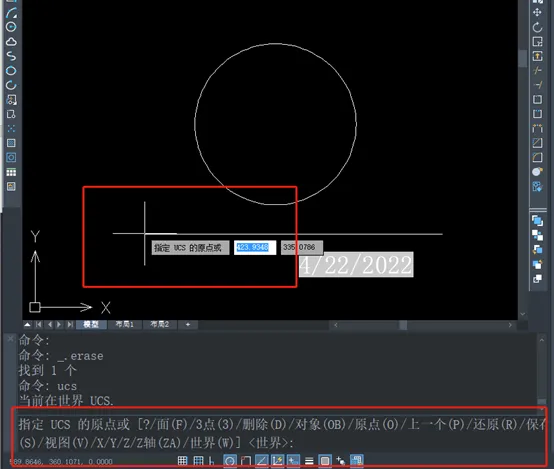Select the Fillet tool on right toolbar
Image resolution: width=554 pixels, height=469 pixels.
[537, 158]
